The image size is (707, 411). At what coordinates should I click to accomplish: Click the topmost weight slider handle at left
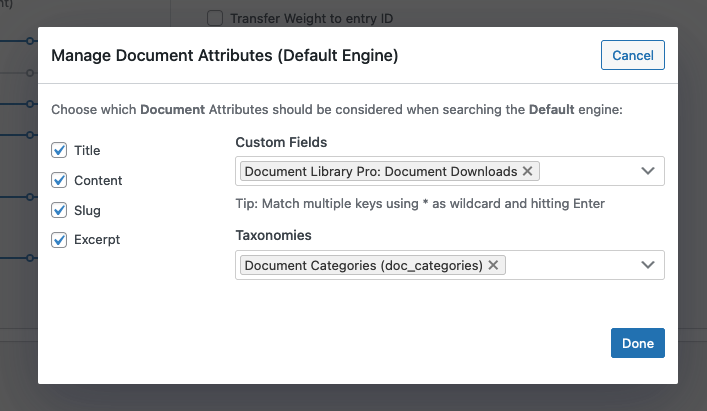pyautogui.click(x=30, y=41)
